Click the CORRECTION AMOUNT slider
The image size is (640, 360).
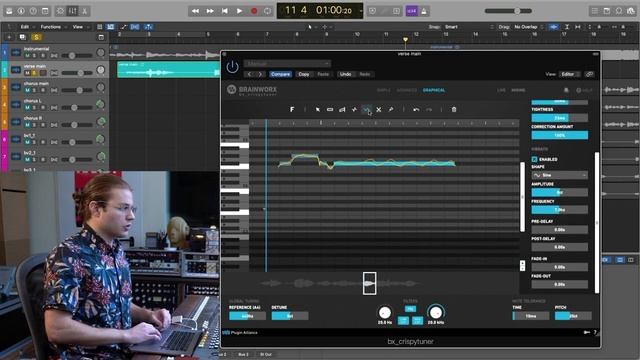tap(560, 135)
